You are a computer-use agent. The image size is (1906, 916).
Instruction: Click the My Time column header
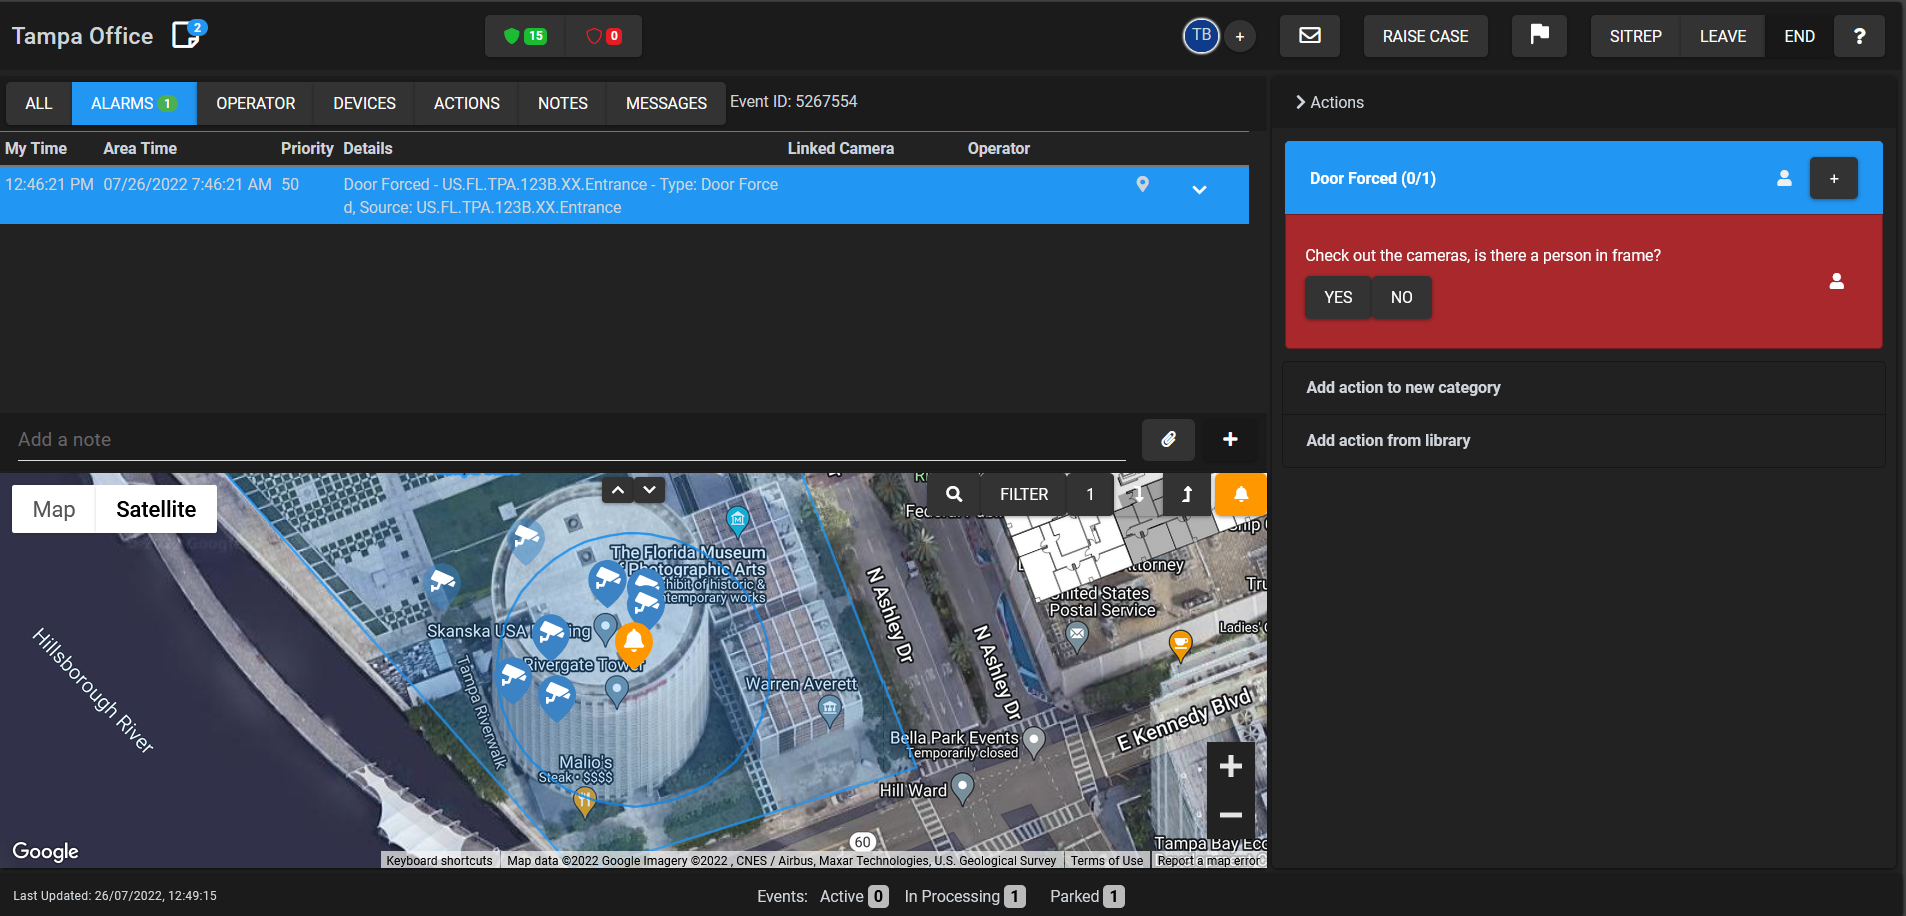(x=36, y=149)
